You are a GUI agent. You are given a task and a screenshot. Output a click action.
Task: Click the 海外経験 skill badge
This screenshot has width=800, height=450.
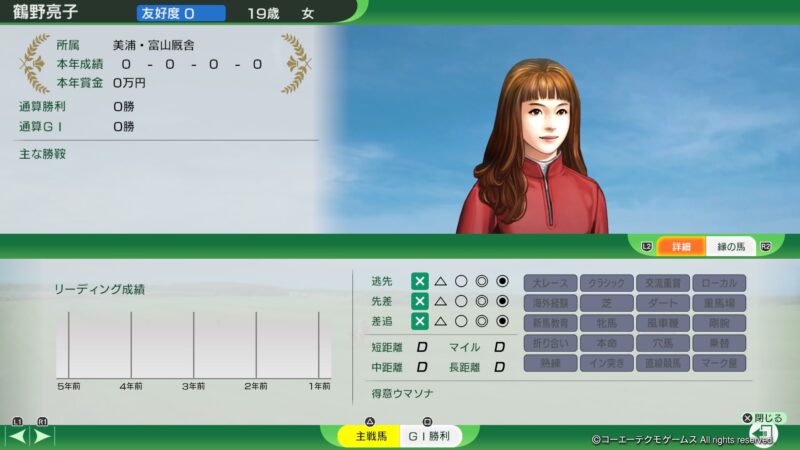pyautogui.click(x=551, y=303)
